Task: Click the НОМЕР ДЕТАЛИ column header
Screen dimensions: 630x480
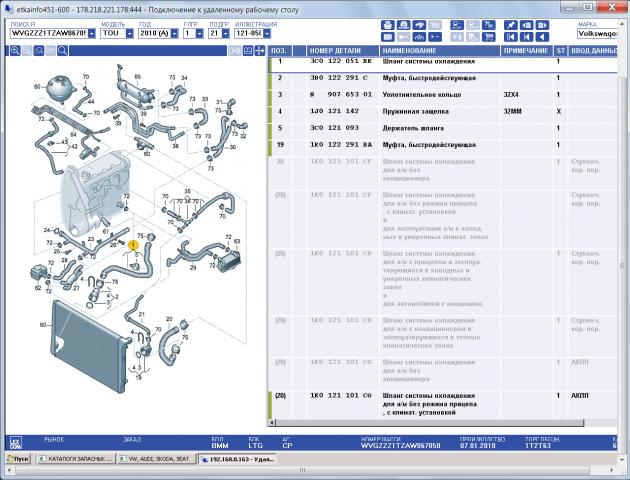Action: [x=343, y=51]
